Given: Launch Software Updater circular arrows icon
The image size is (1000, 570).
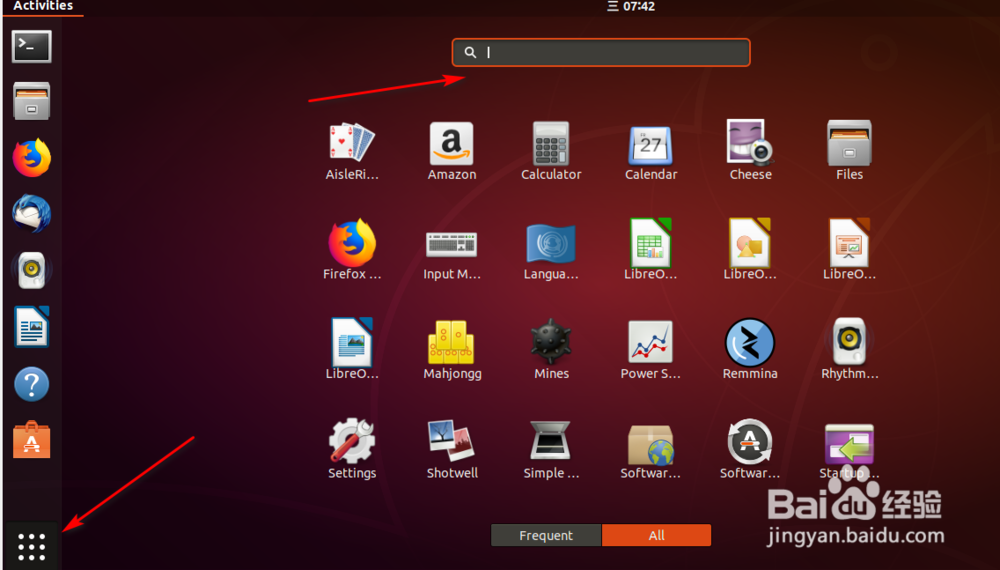Looking at the screenshot, I should [x=750, y=449].
